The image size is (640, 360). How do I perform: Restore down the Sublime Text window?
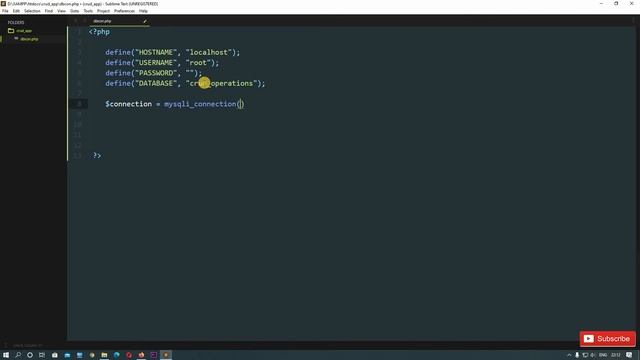click(x=616, y=4)
